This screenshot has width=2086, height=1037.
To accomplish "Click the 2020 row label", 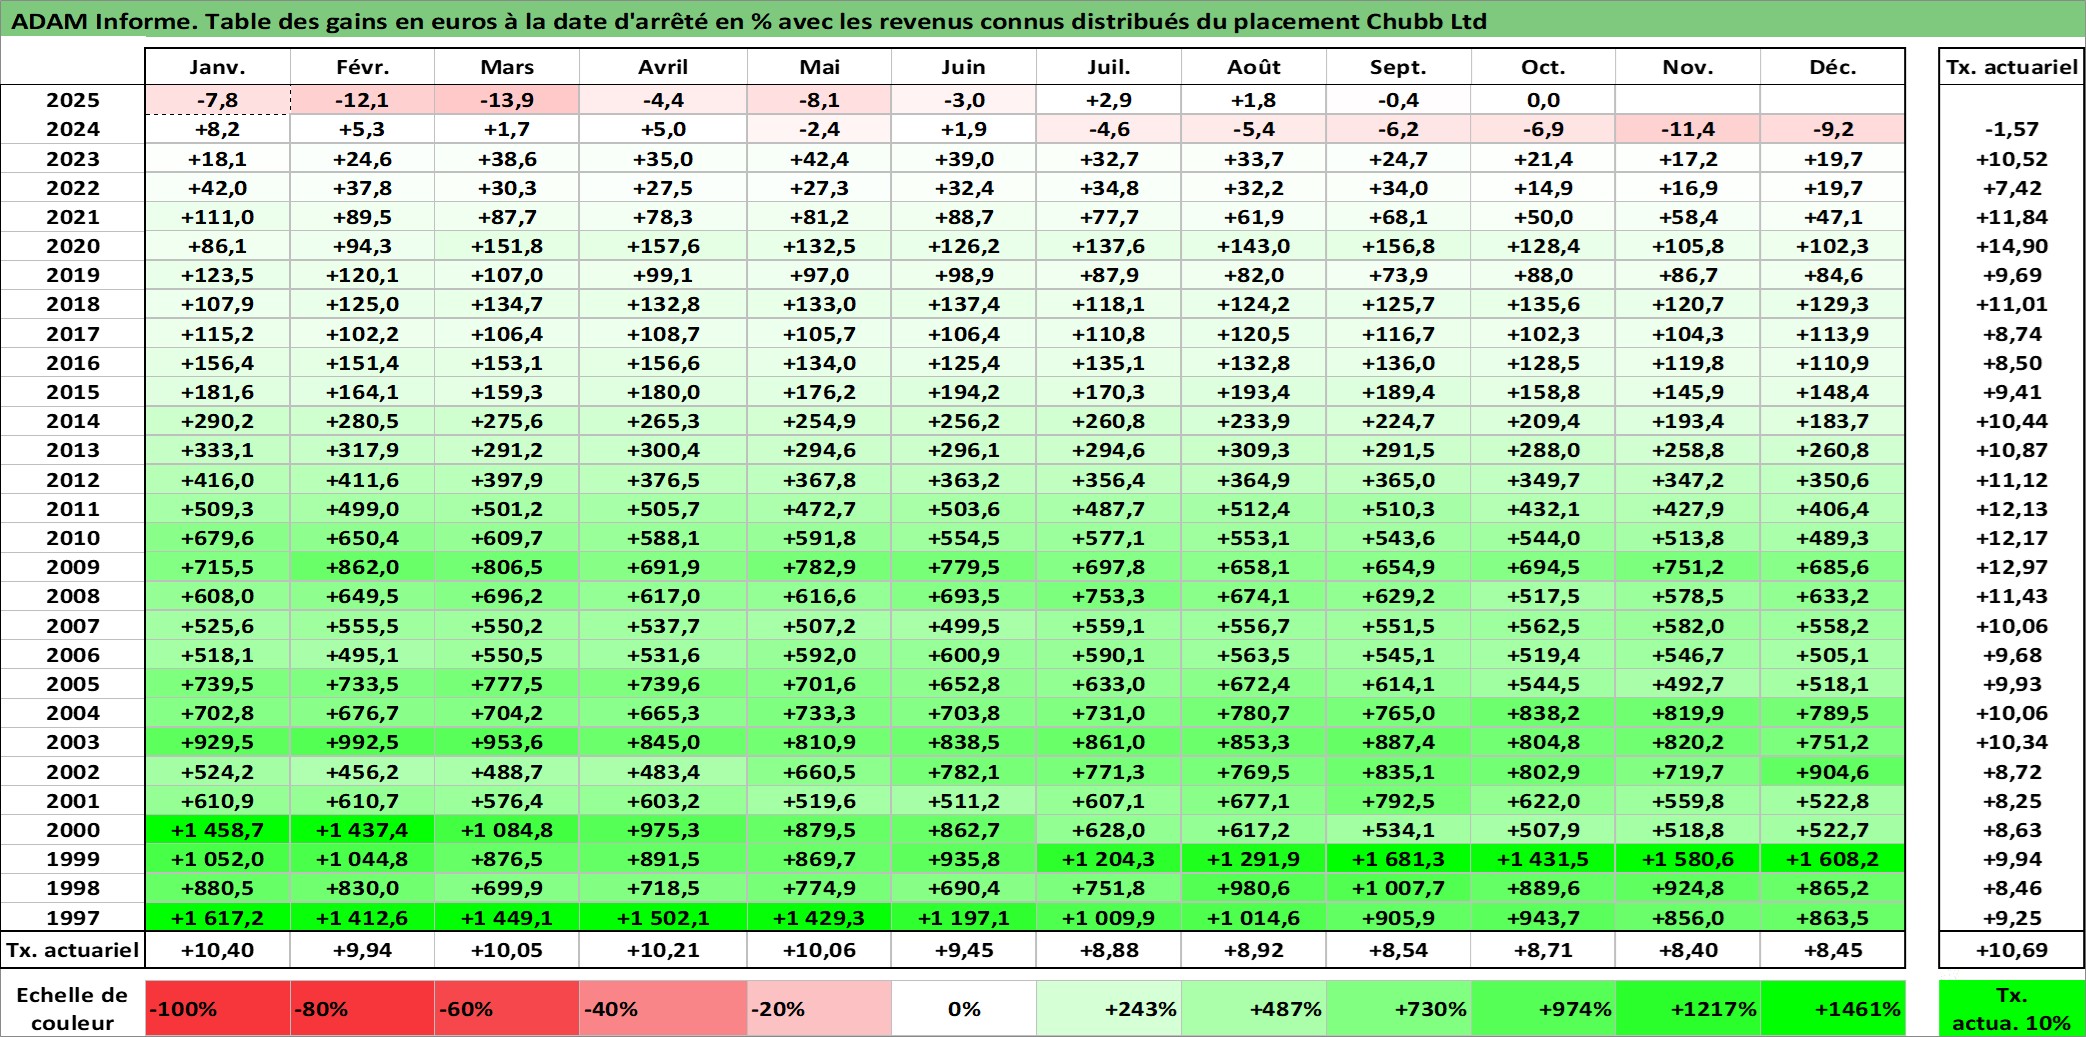I will [73, 246].
